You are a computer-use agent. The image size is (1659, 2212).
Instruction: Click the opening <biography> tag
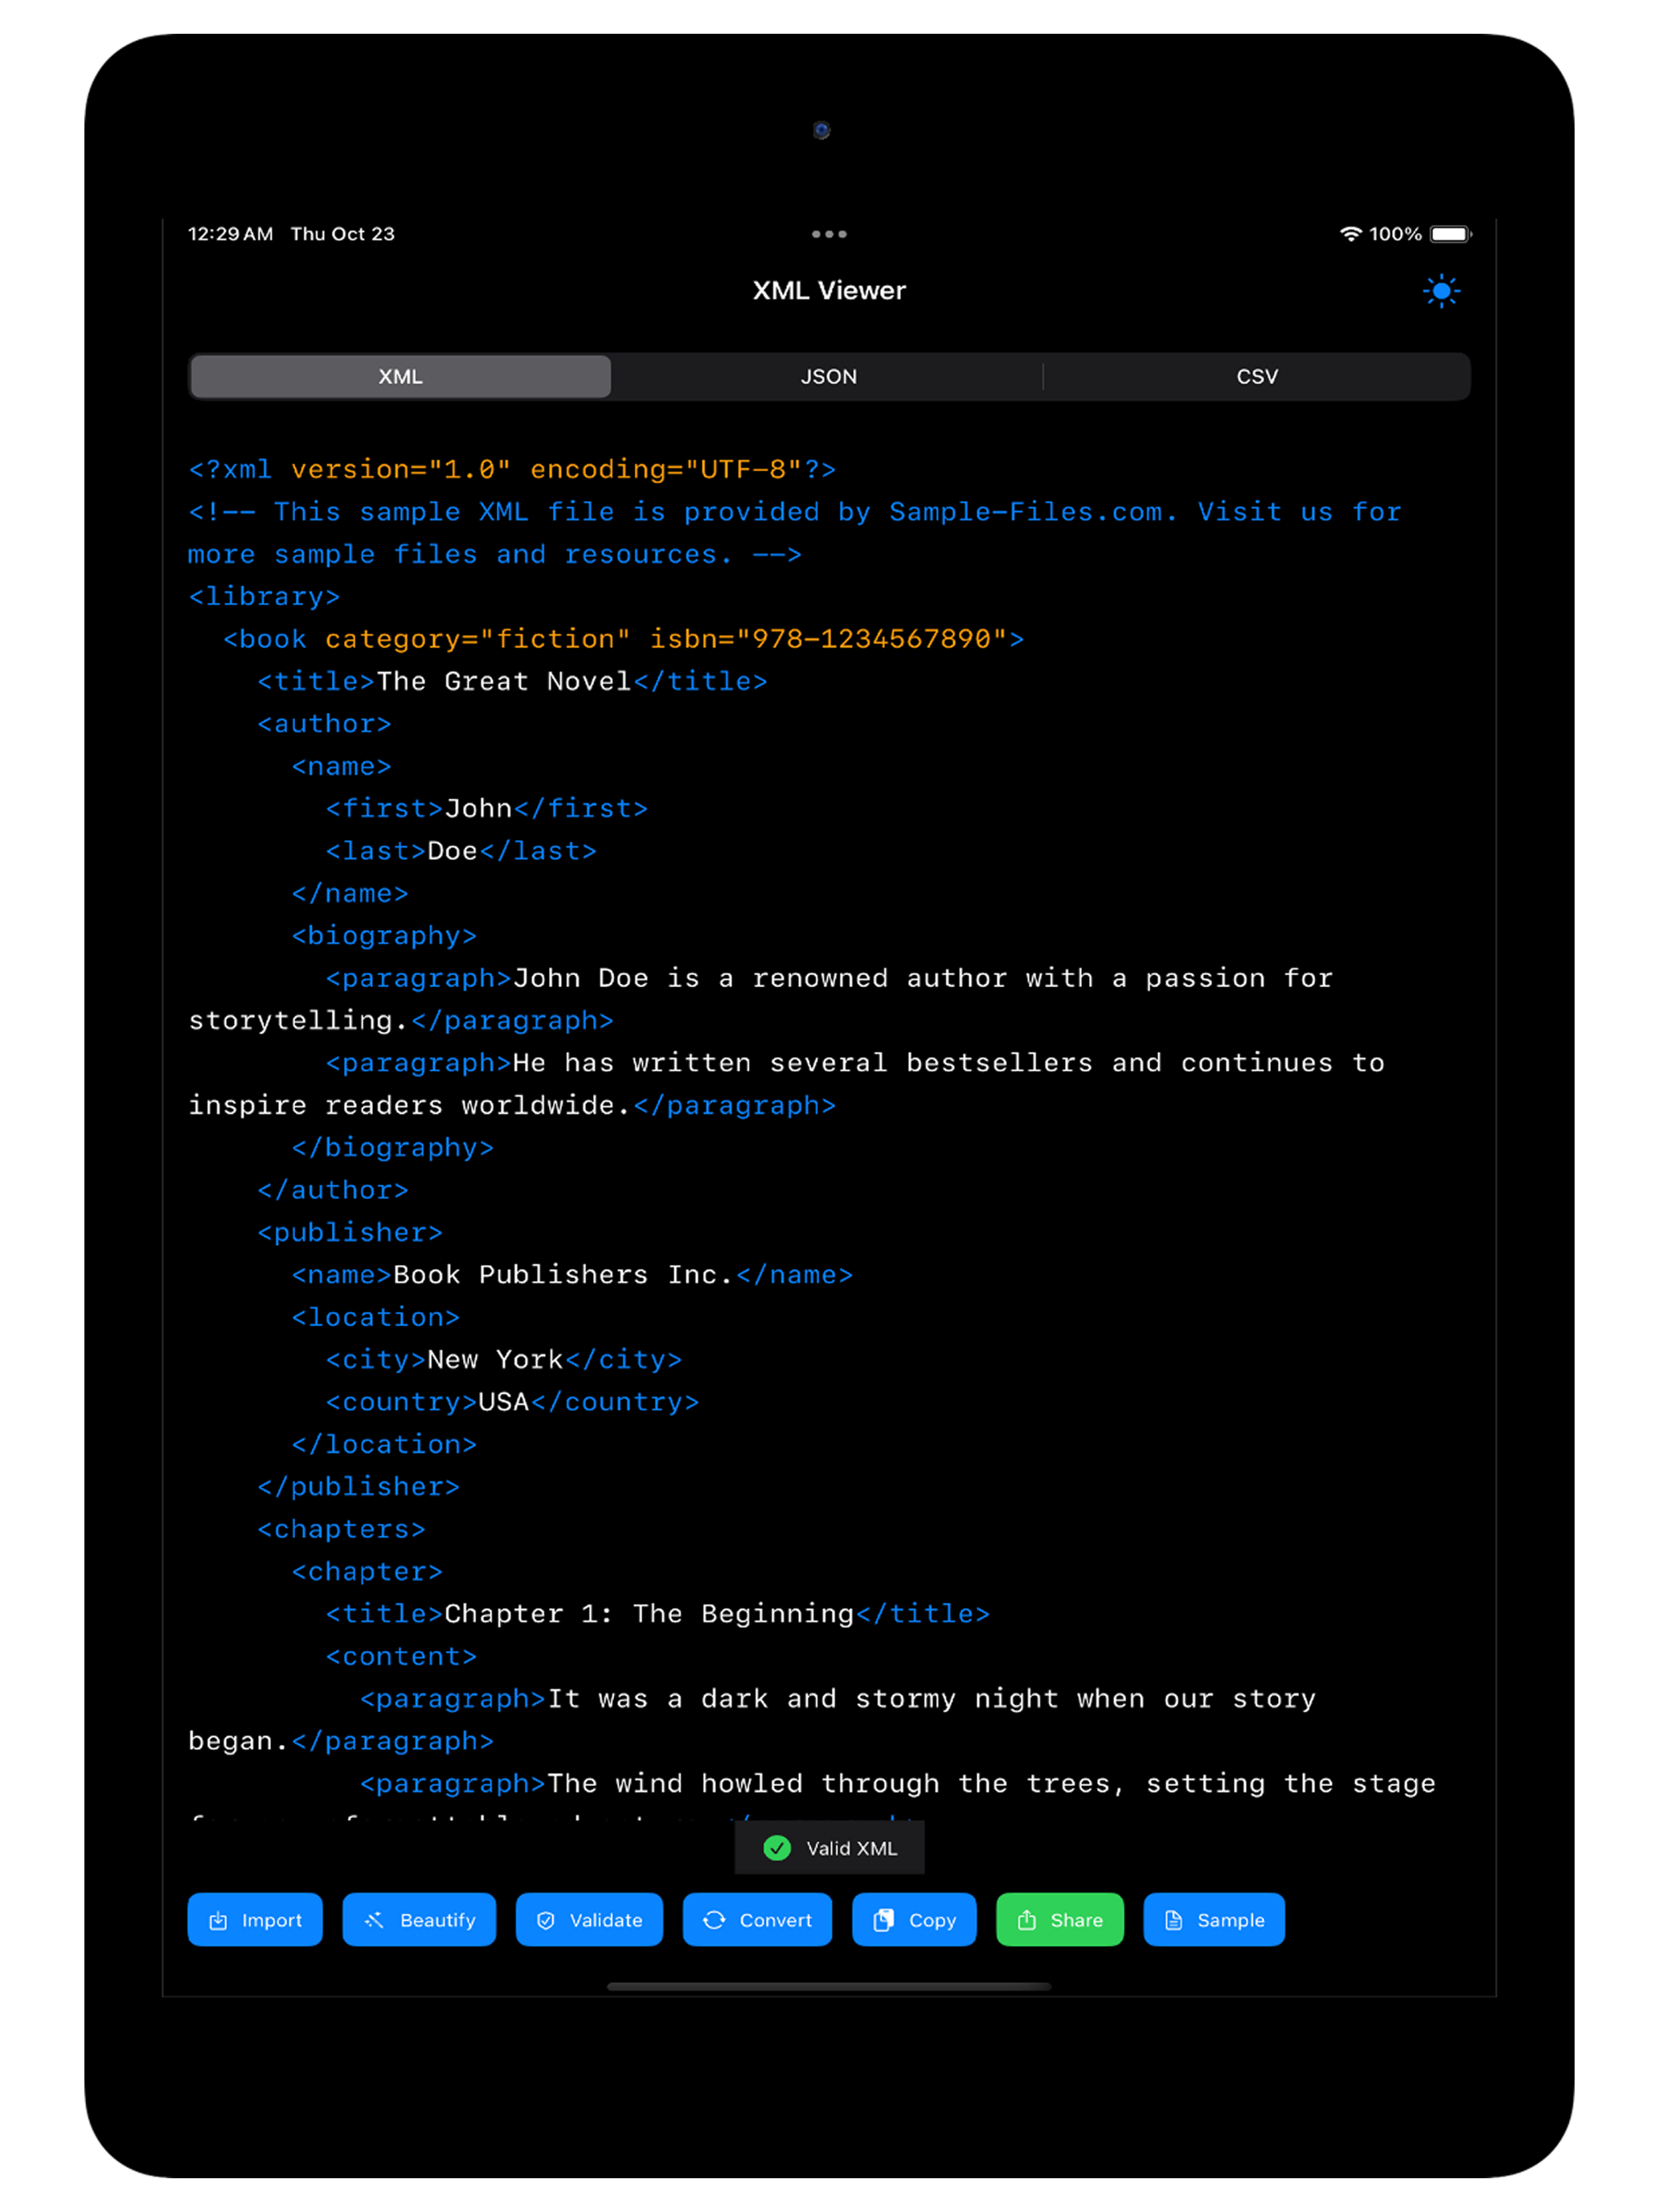tap(384, 936)
